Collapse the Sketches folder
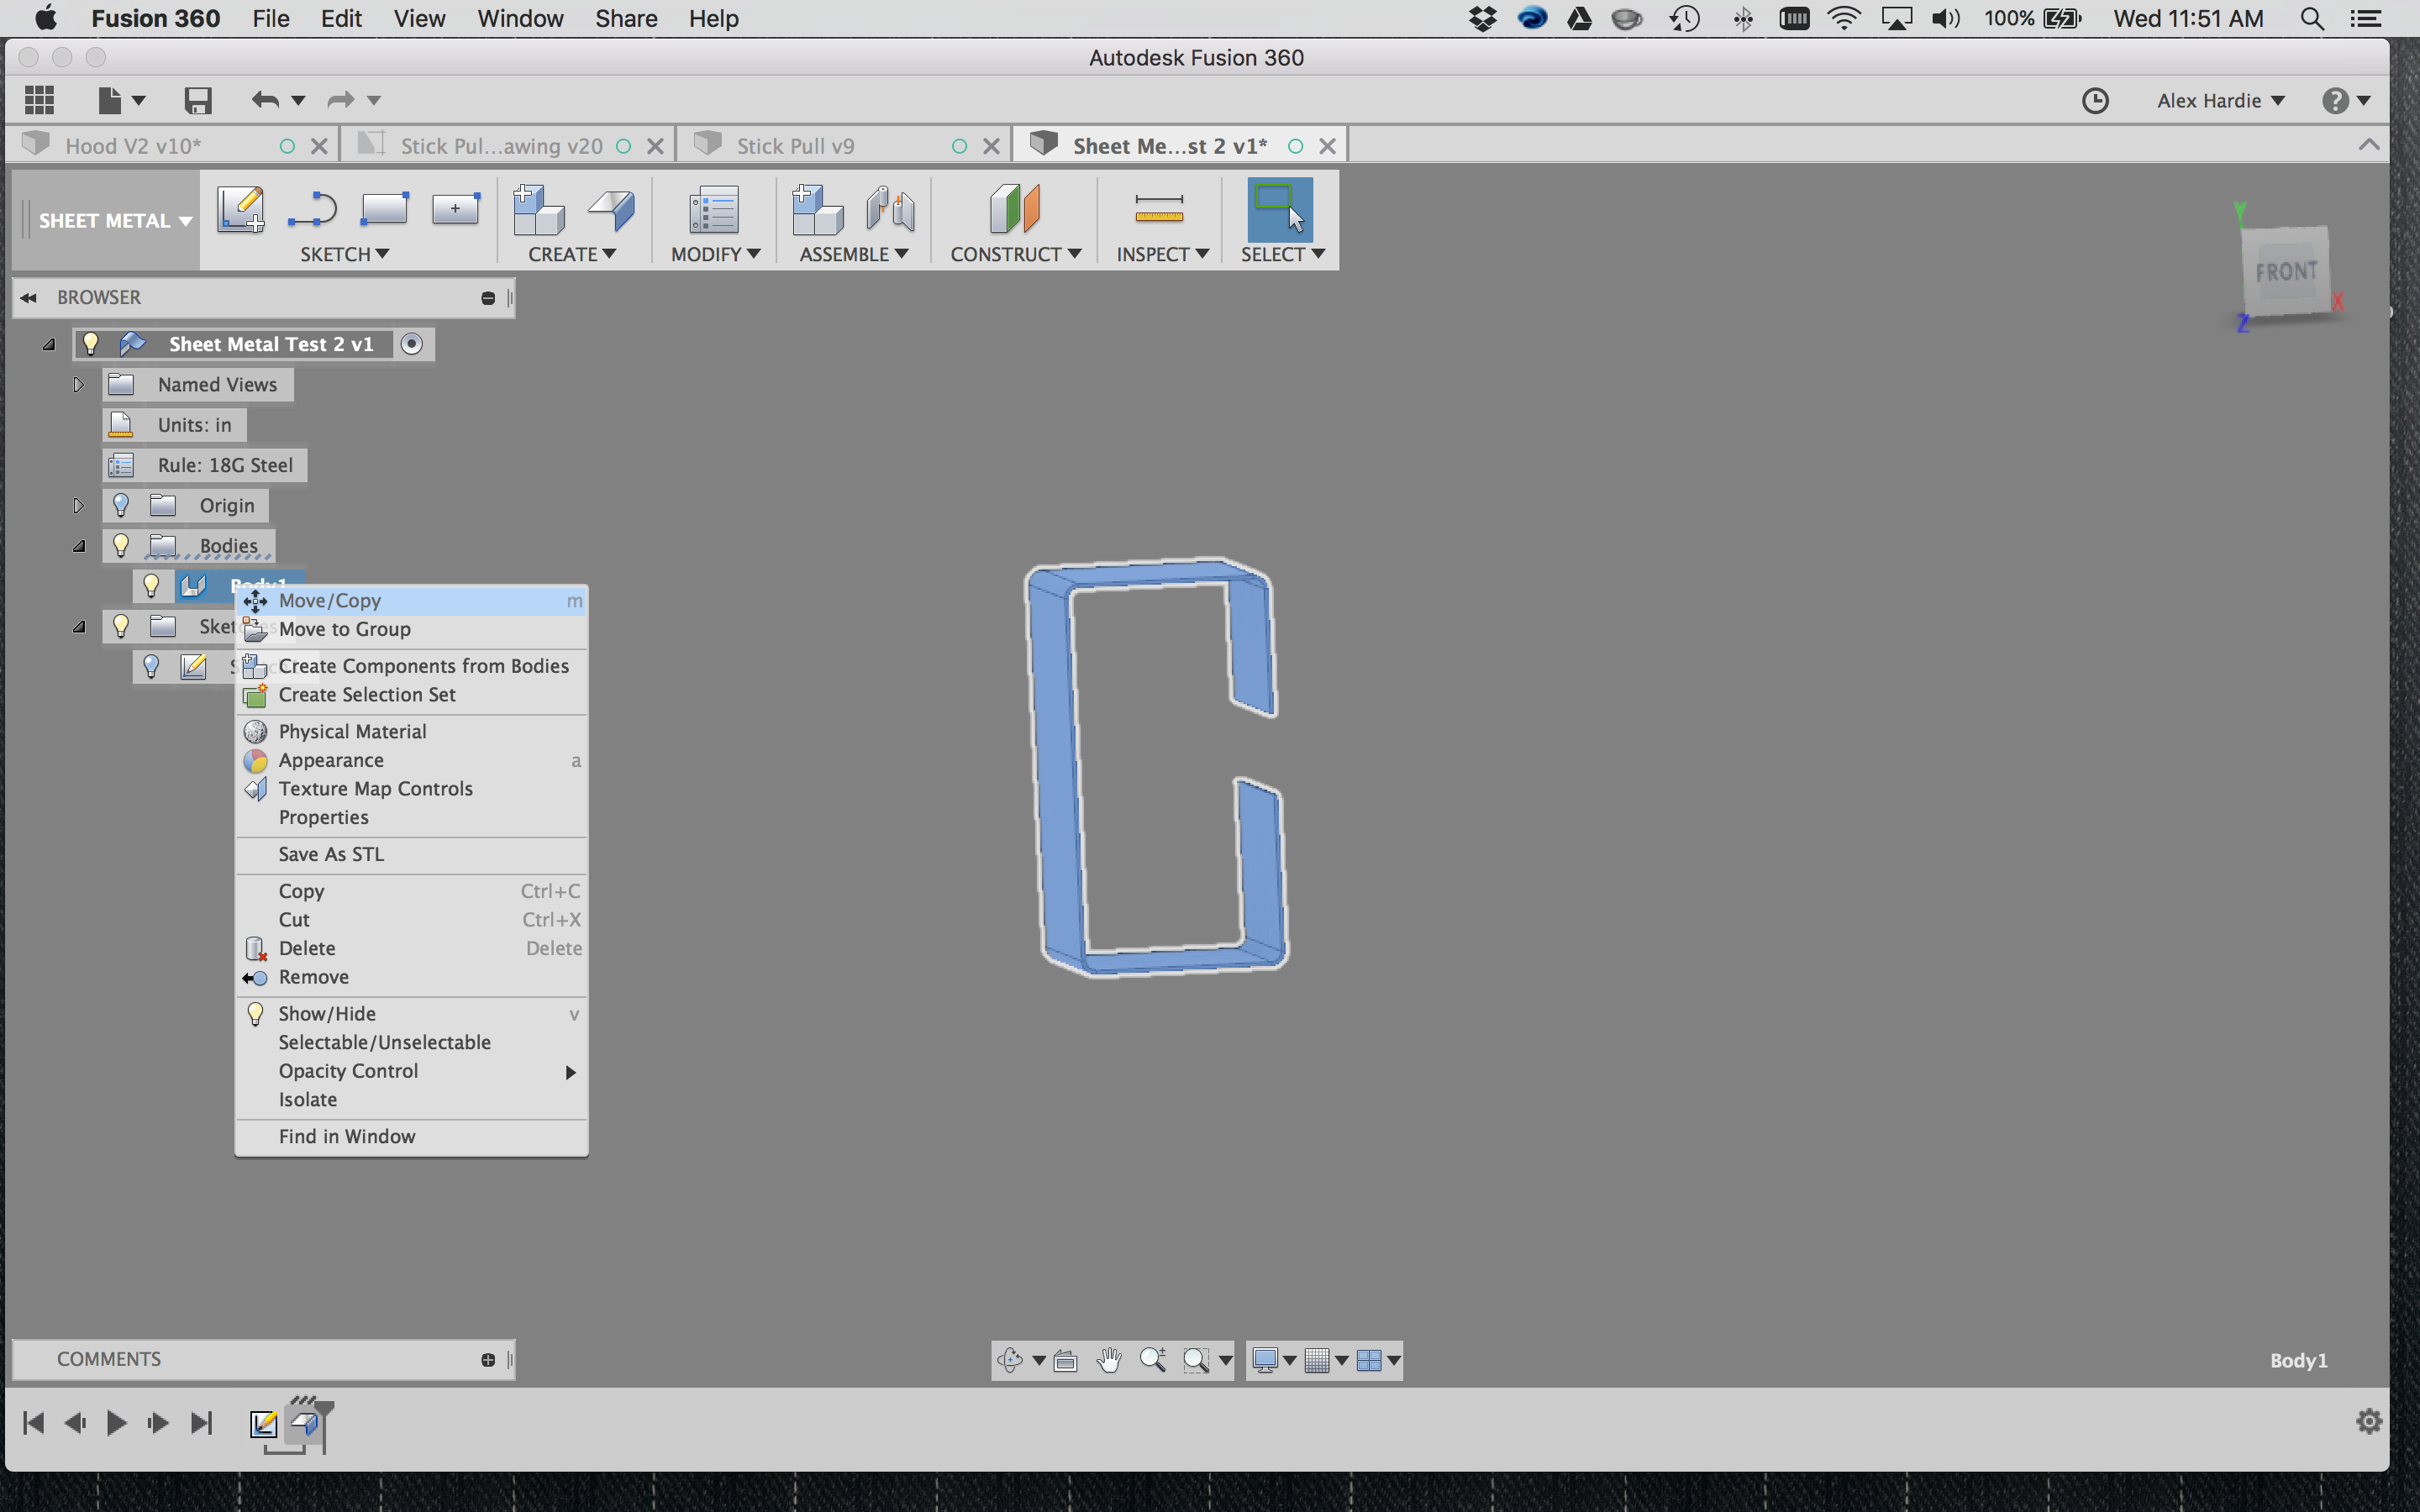The image size is (2420, 1512). coord(79,627)
